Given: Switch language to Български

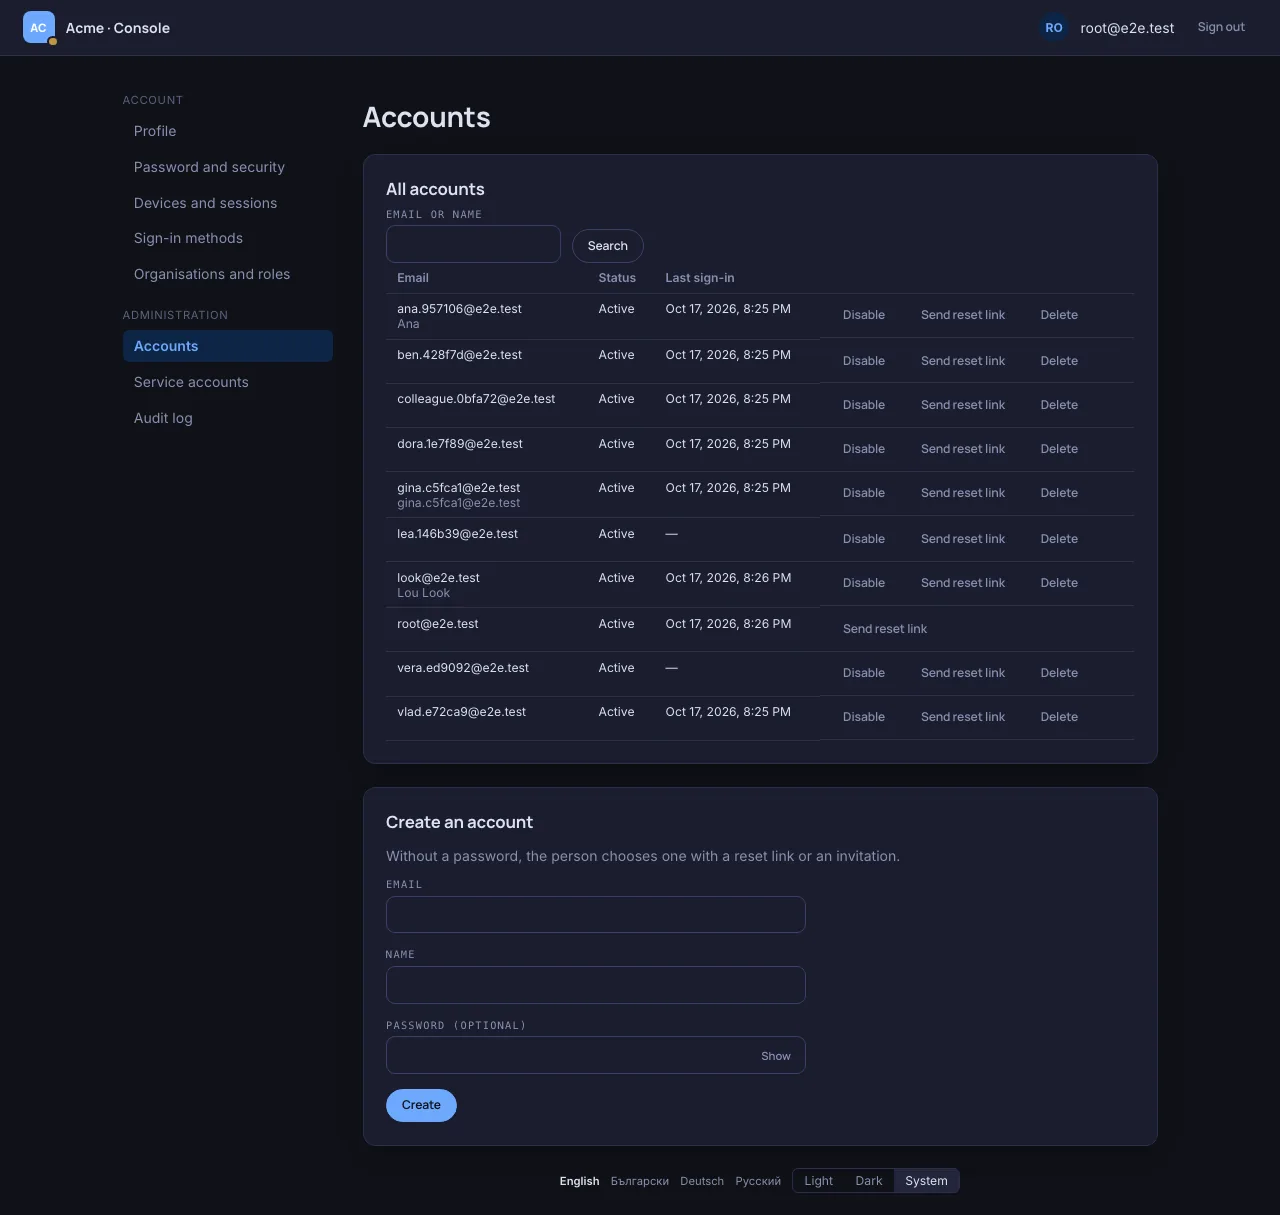Looking at the screenshot, I should pyautogui.click(x=640, y=1181).
